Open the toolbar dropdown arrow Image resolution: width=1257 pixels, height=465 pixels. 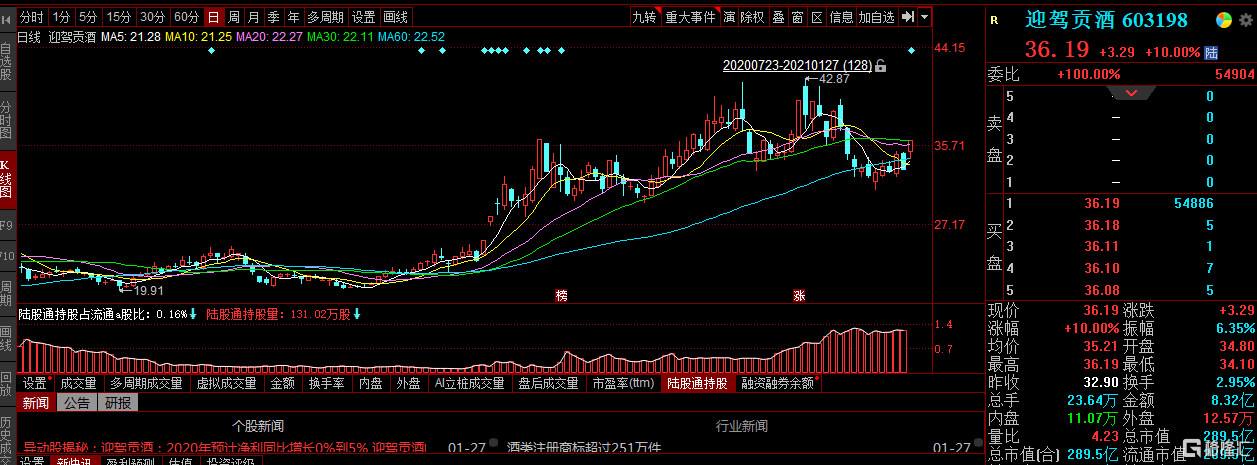[924, 17]
